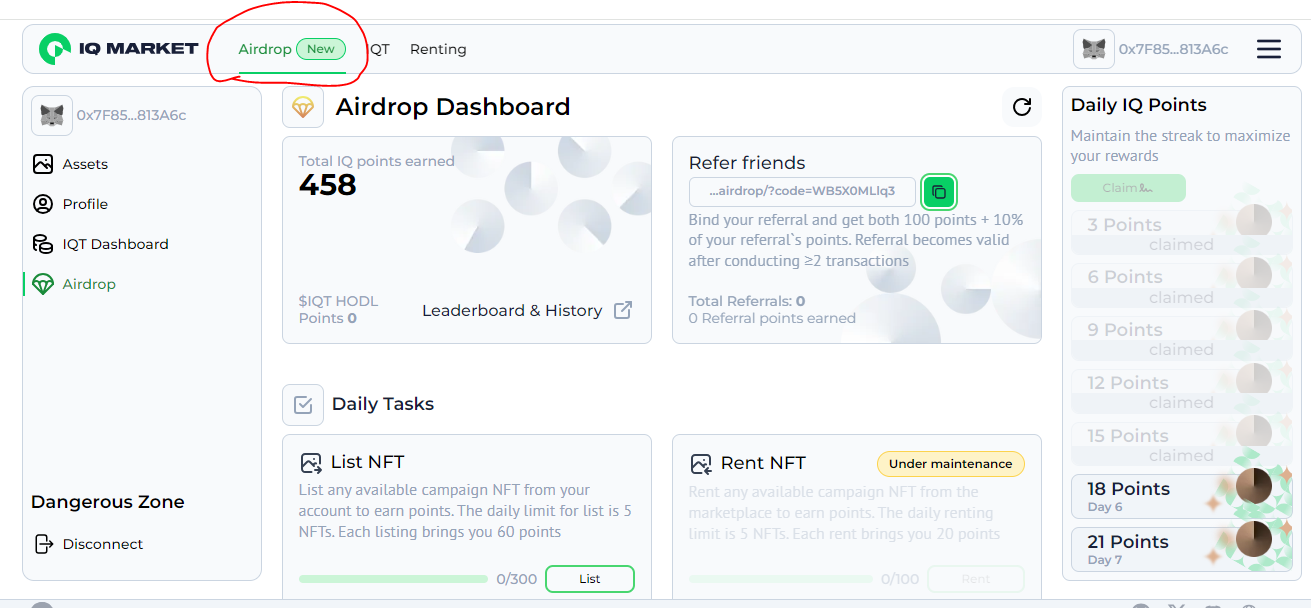Switch to the Renting tab
This screenshot has width=1311, height=608.
(438, 49)
